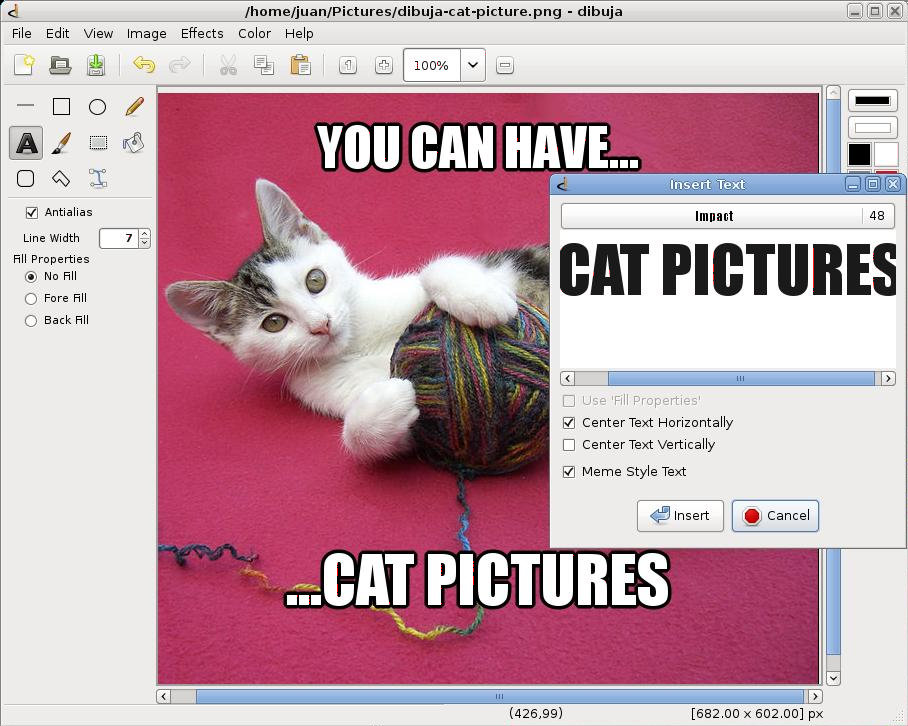
Task: Open the zoom level dropdown arrow
Action: click(473, 65)
